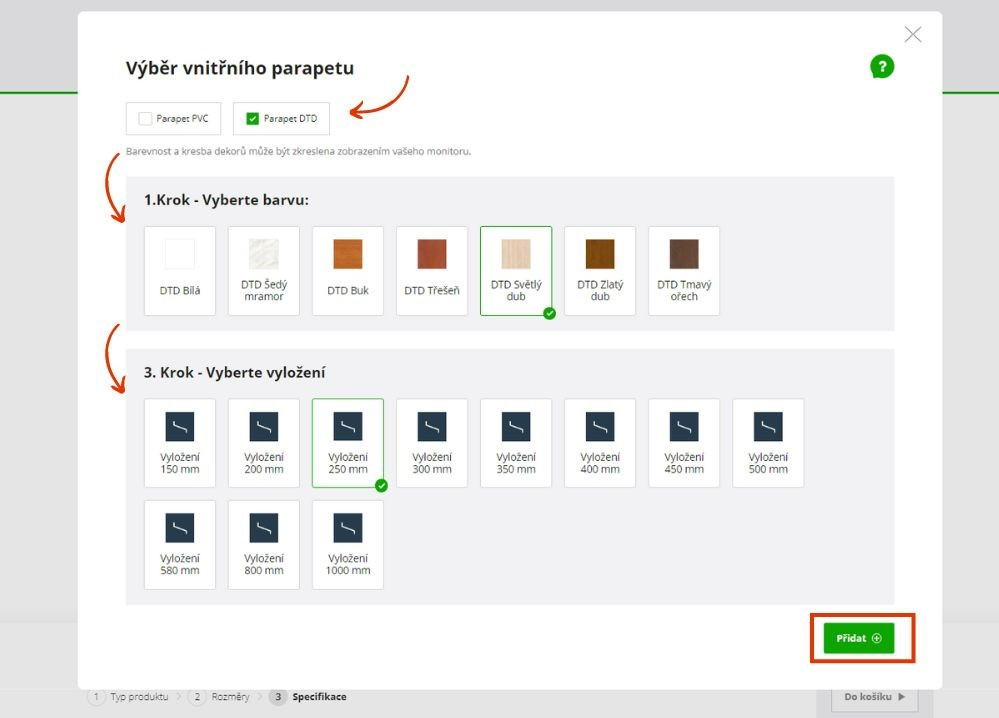999x718 pixels.
Task: Toggle the Parapet DTD checkbox
Action: (x=253, y=119)
